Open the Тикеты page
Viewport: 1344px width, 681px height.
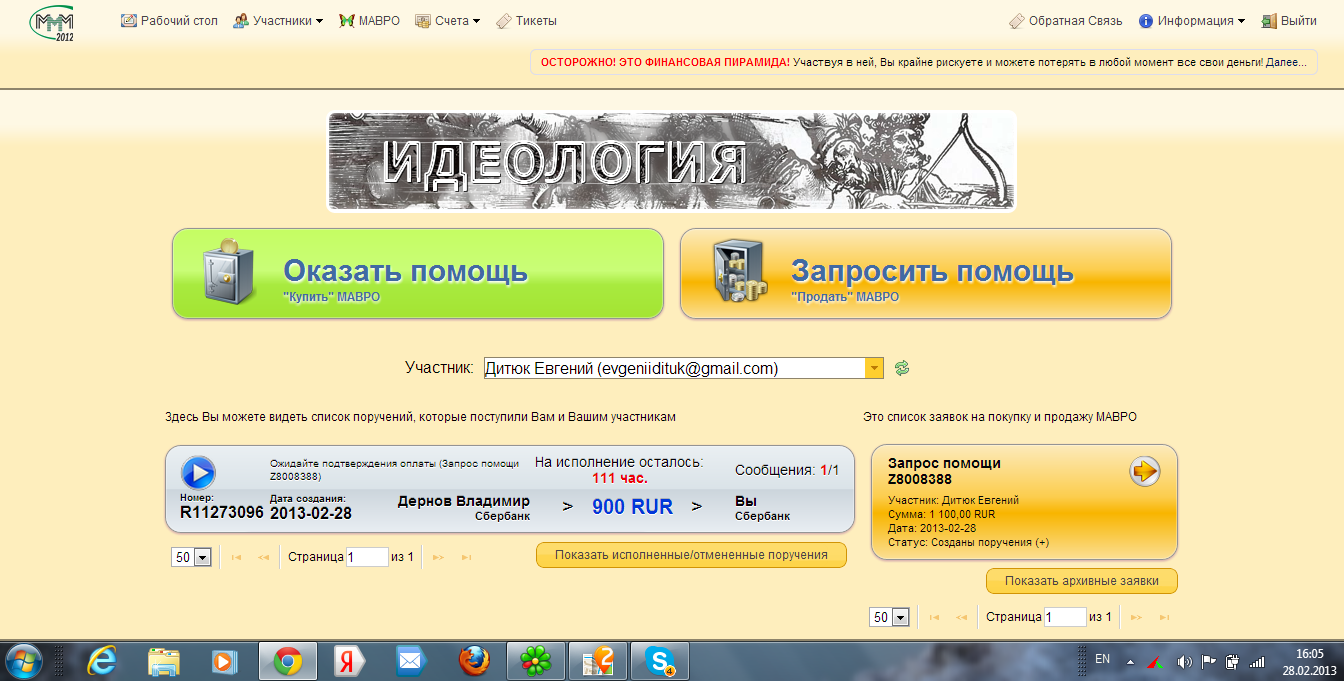[x=526, y=21]
